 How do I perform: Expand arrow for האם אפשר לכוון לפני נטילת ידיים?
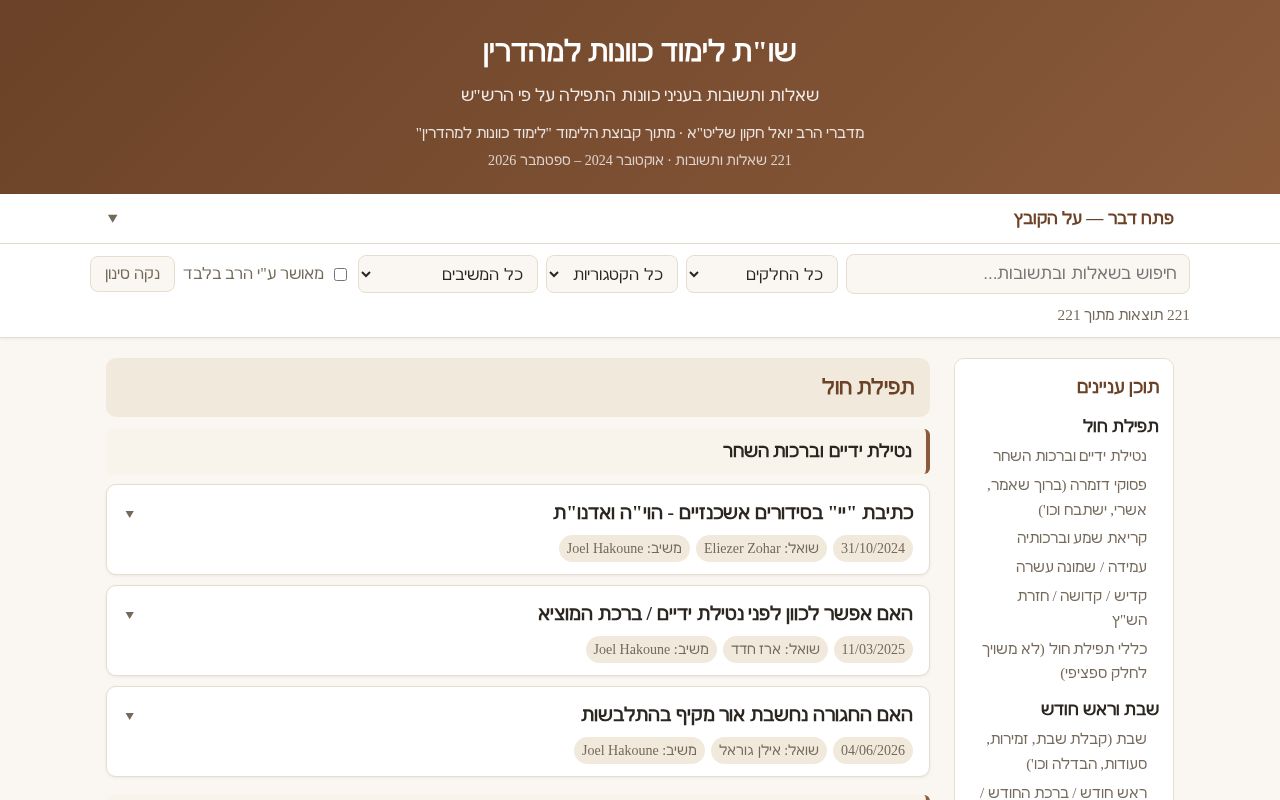129,615
